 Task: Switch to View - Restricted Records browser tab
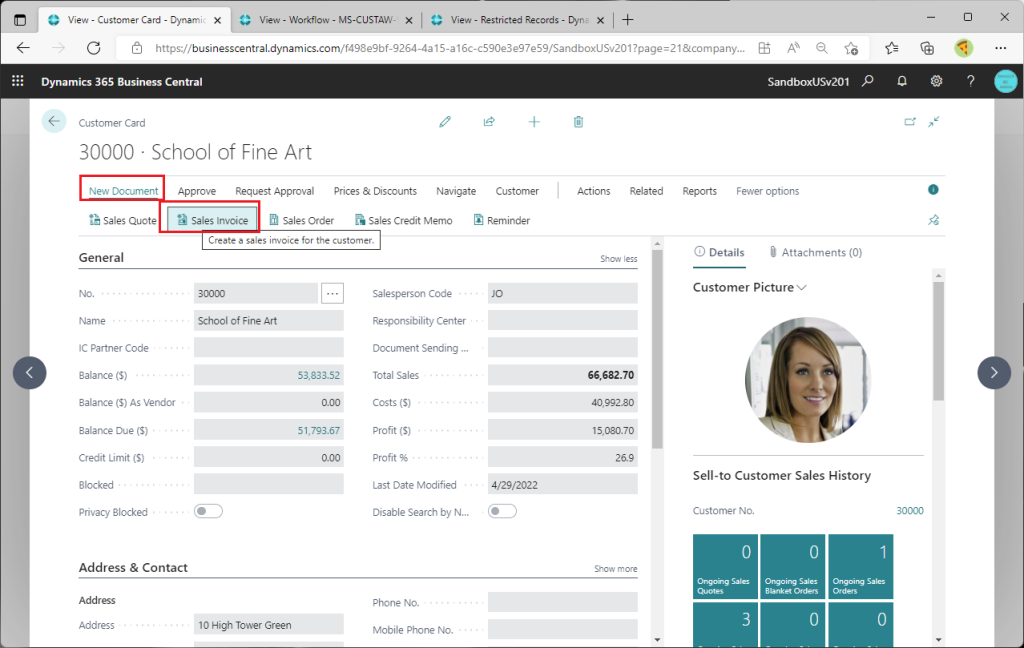520,20
